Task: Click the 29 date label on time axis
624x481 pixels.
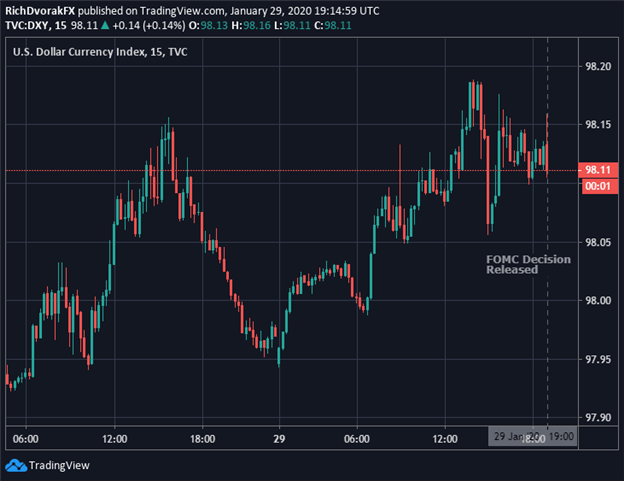Action: point(279,439)
